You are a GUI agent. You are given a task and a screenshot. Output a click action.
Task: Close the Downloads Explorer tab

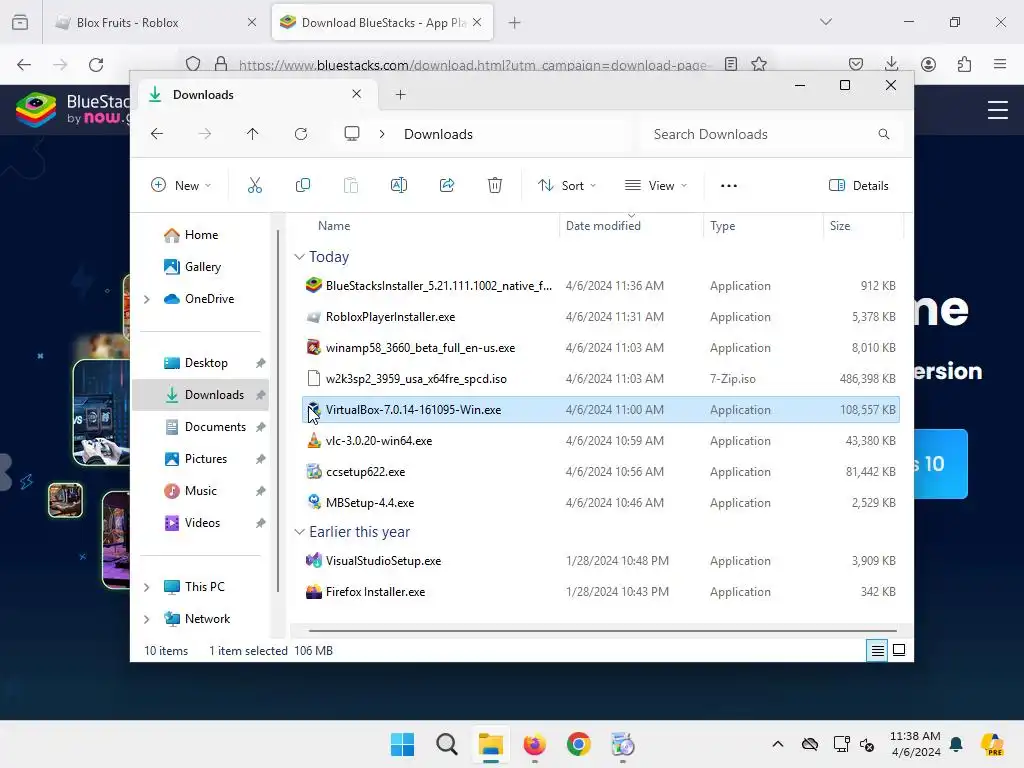pyautogui.click(x=357, y=94)
